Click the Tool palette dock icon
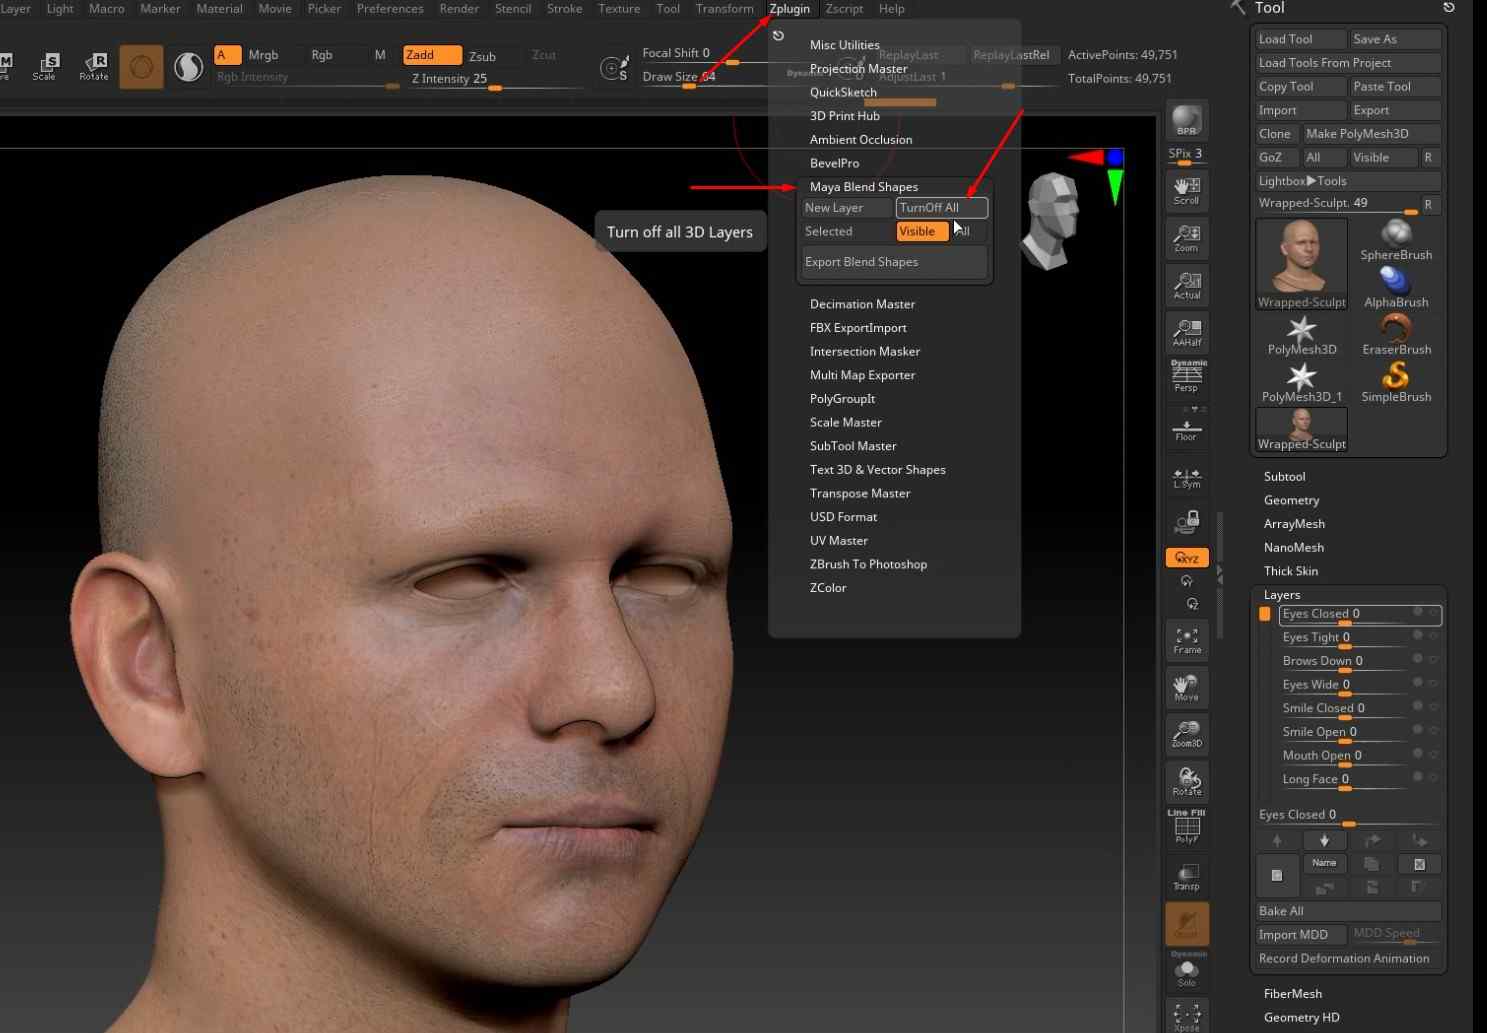The width and height of the screenshot is (1487, 1033). 1448,8
